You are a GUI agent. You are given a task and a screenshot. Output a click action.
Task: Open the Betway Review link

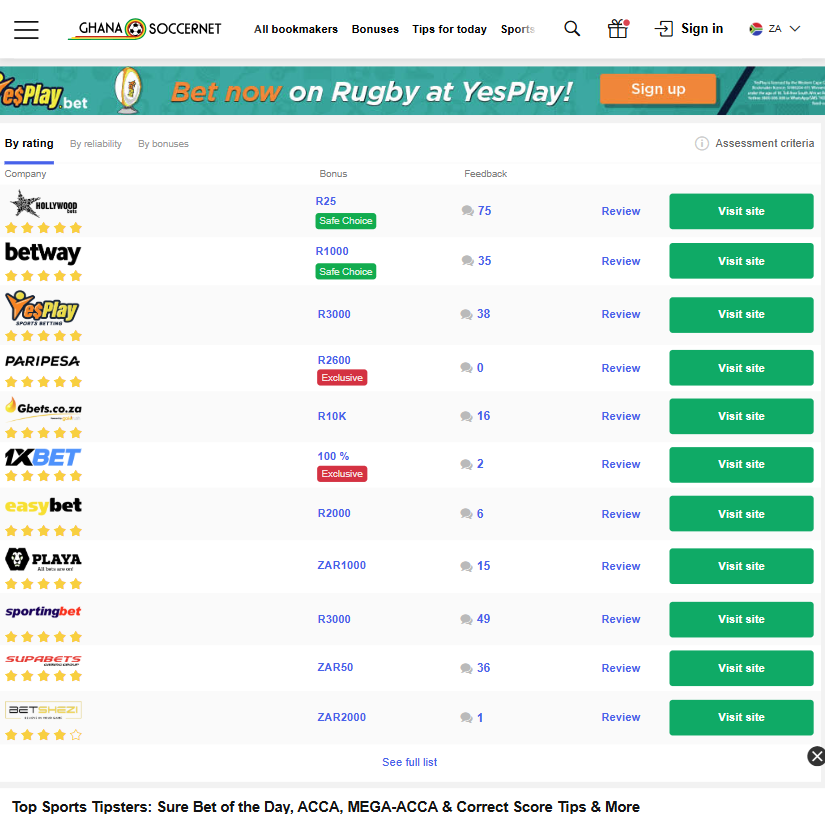coord(621,262)
